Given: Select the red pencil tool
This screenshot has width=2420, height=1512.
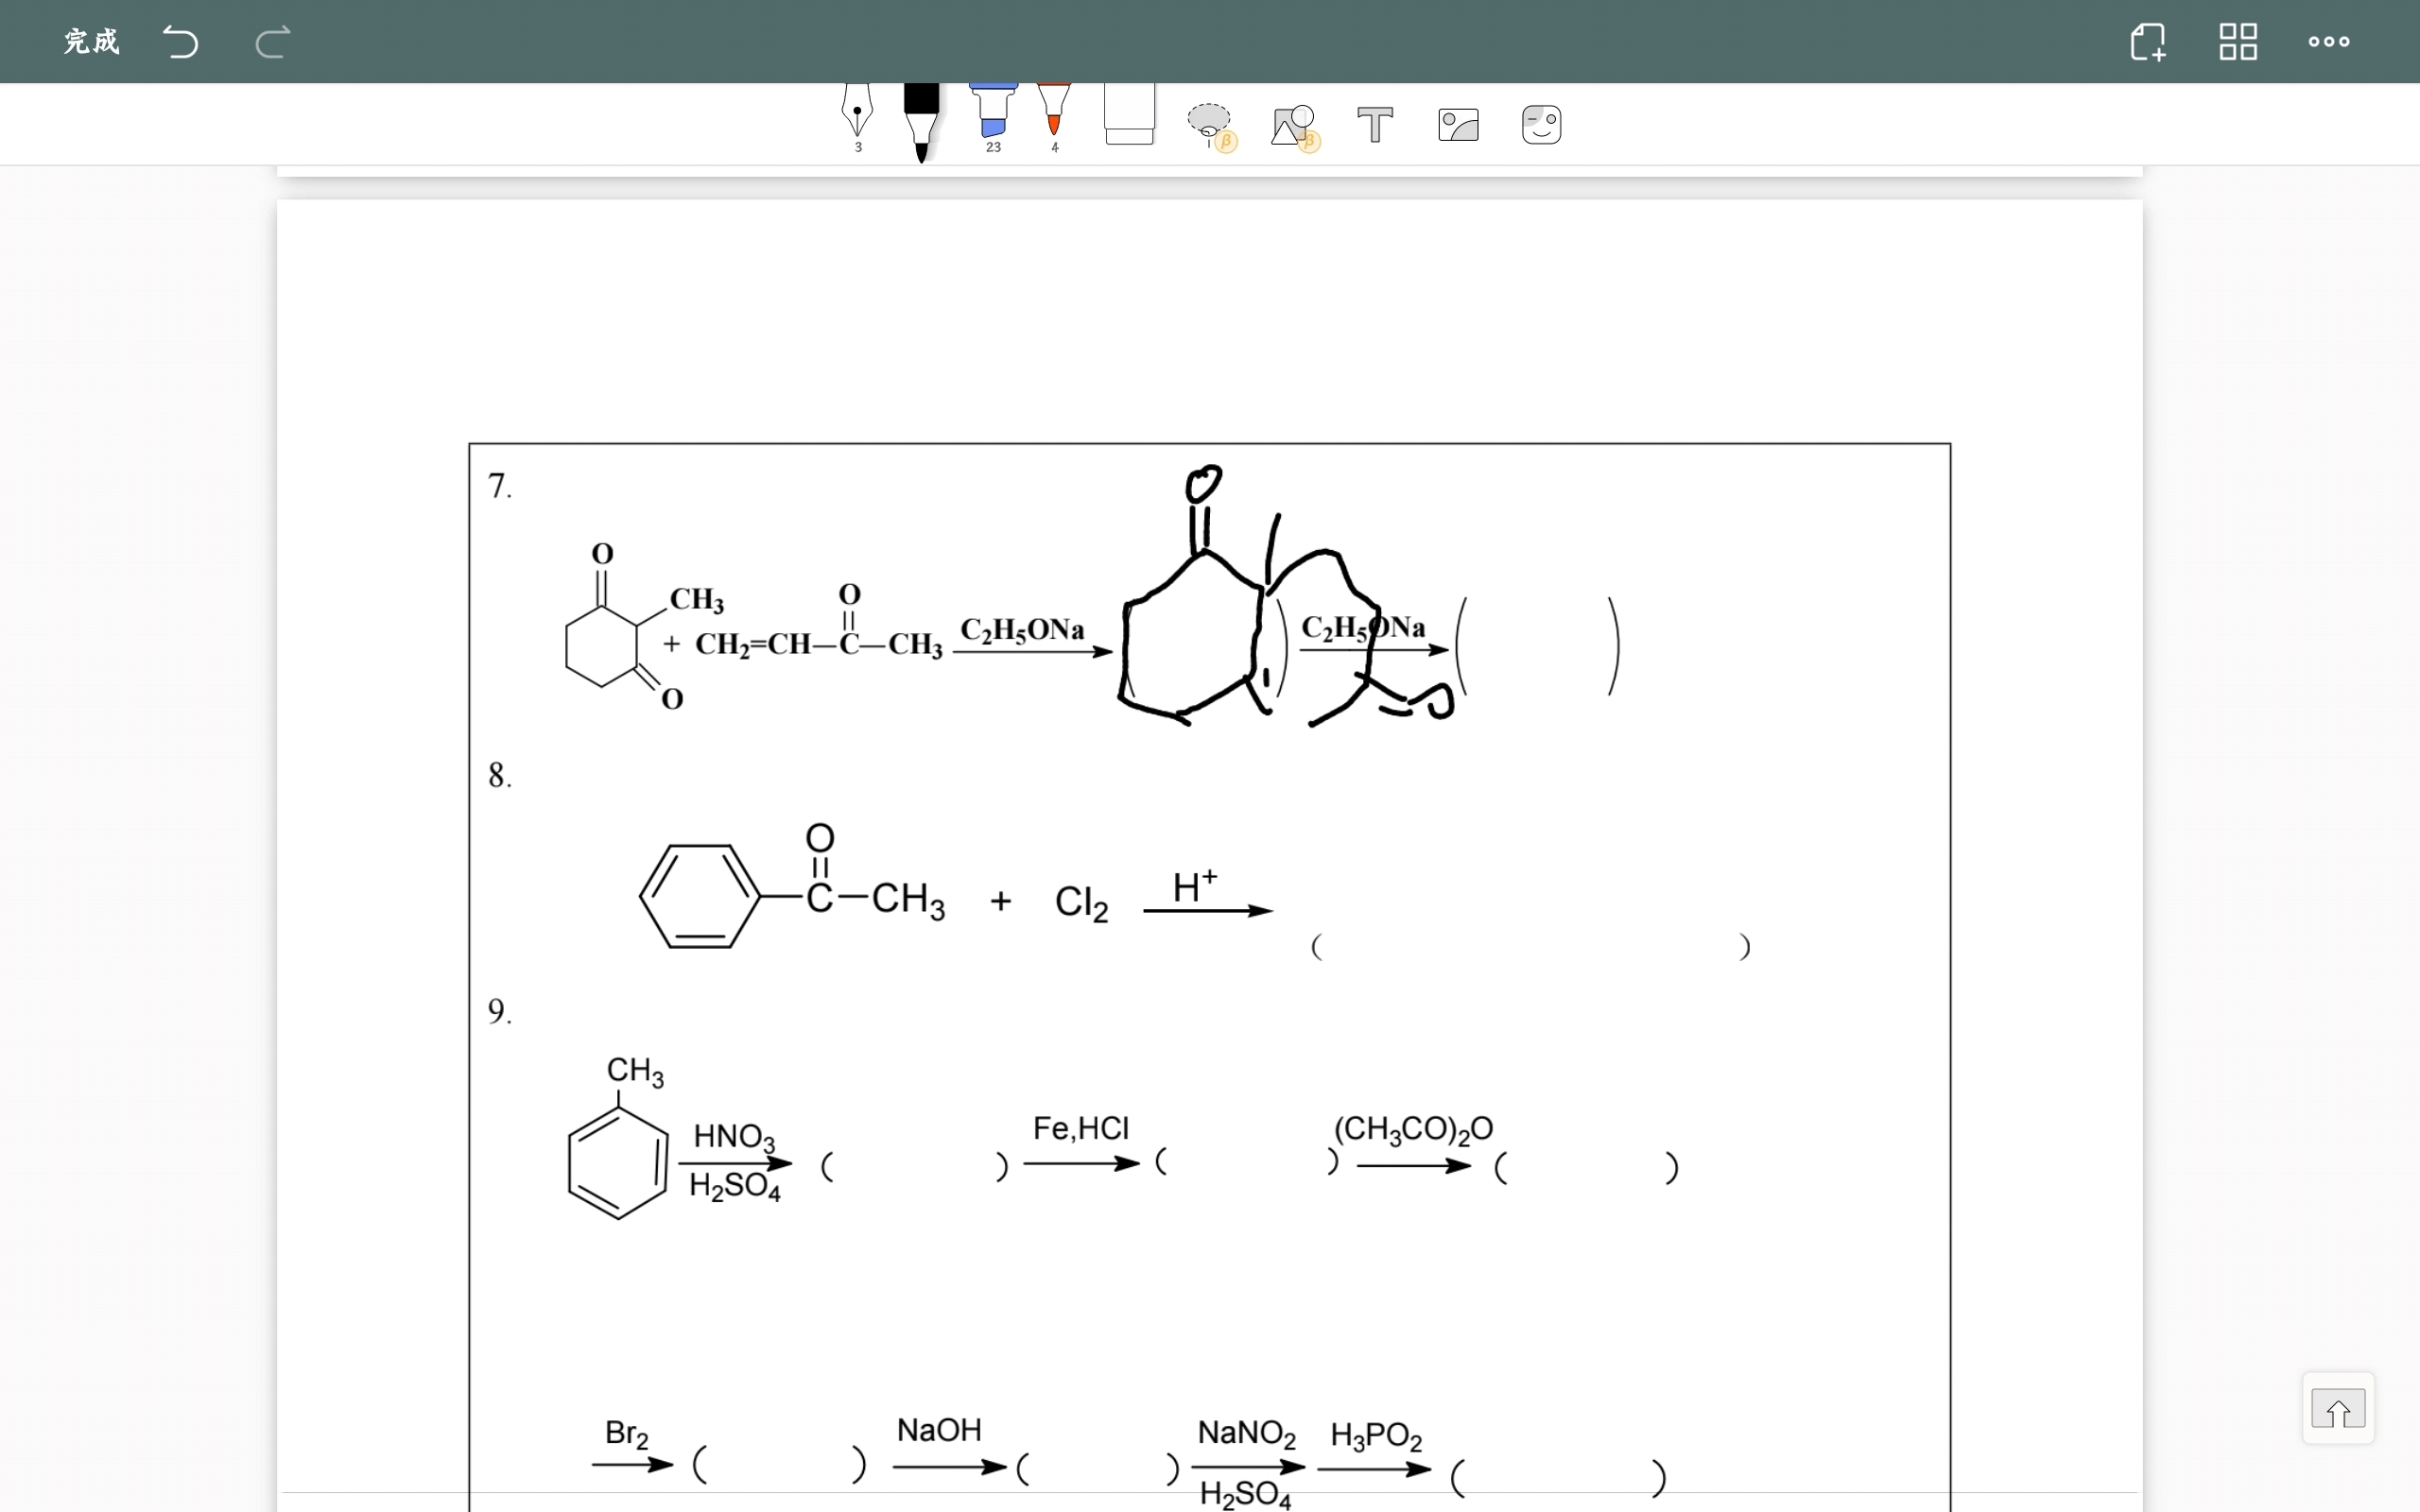Looking at the screenshot, I should click(x=1054, y=117).
